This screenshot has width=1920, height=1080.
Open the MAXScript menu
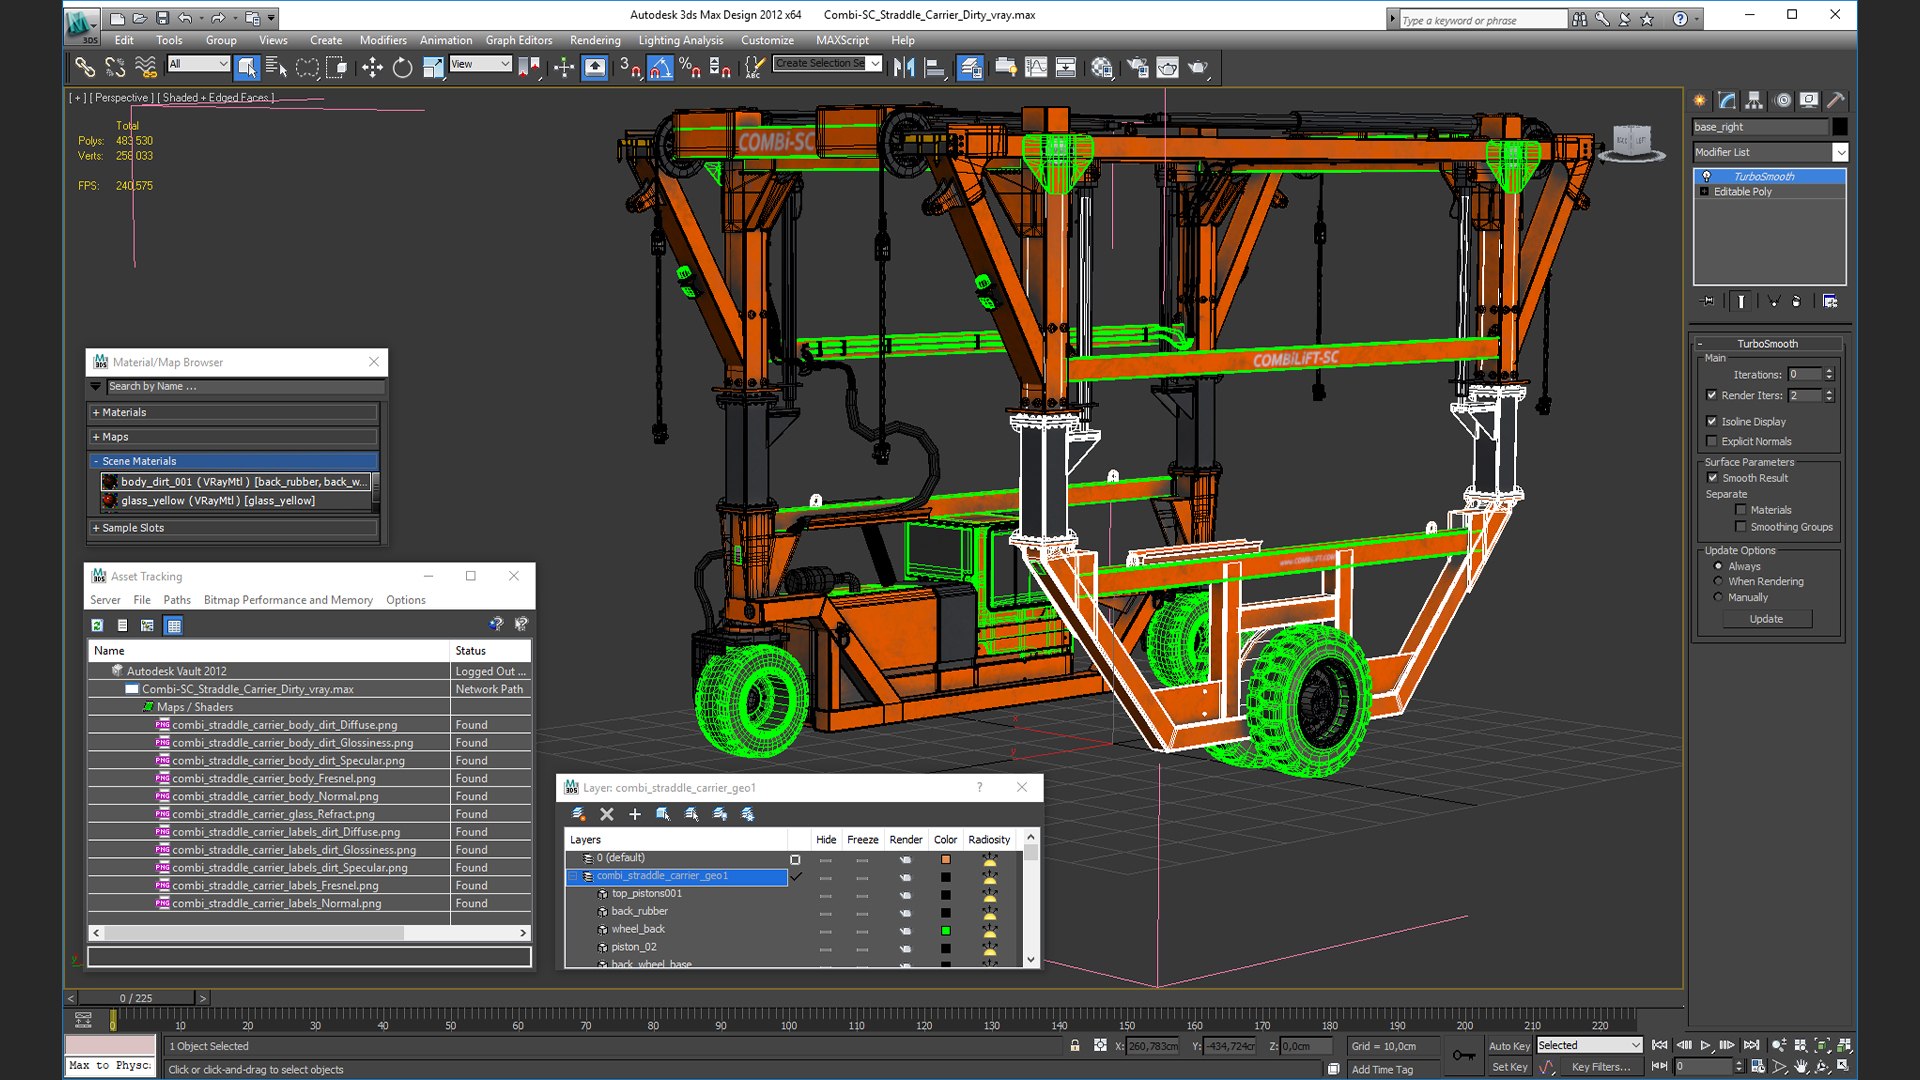coord(842,40)
